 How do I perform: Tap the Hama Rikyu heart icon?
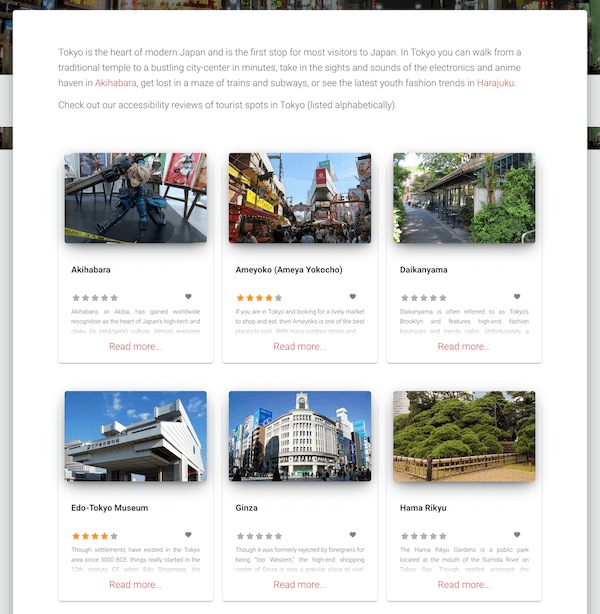click(517, 535)
